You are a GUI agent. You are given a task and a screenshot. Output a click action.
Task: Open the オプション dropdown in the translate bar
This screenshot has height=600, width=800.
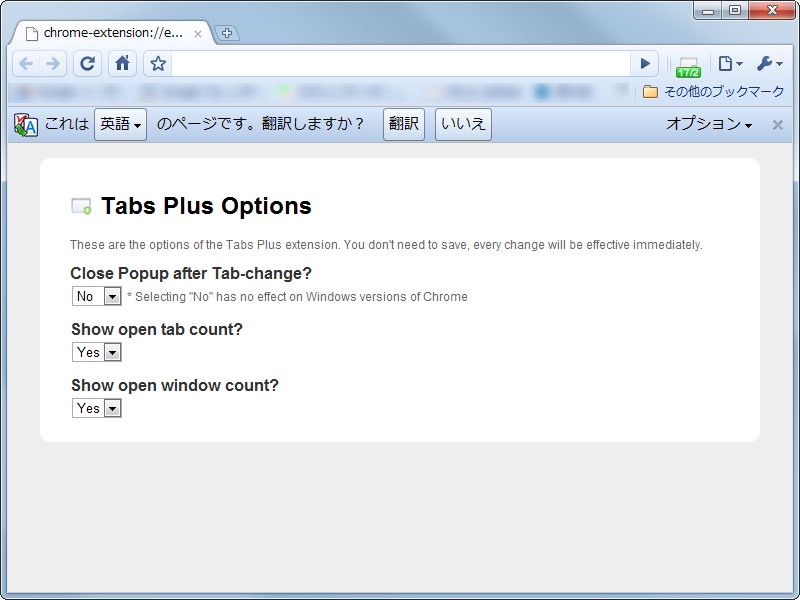point(709,124)
